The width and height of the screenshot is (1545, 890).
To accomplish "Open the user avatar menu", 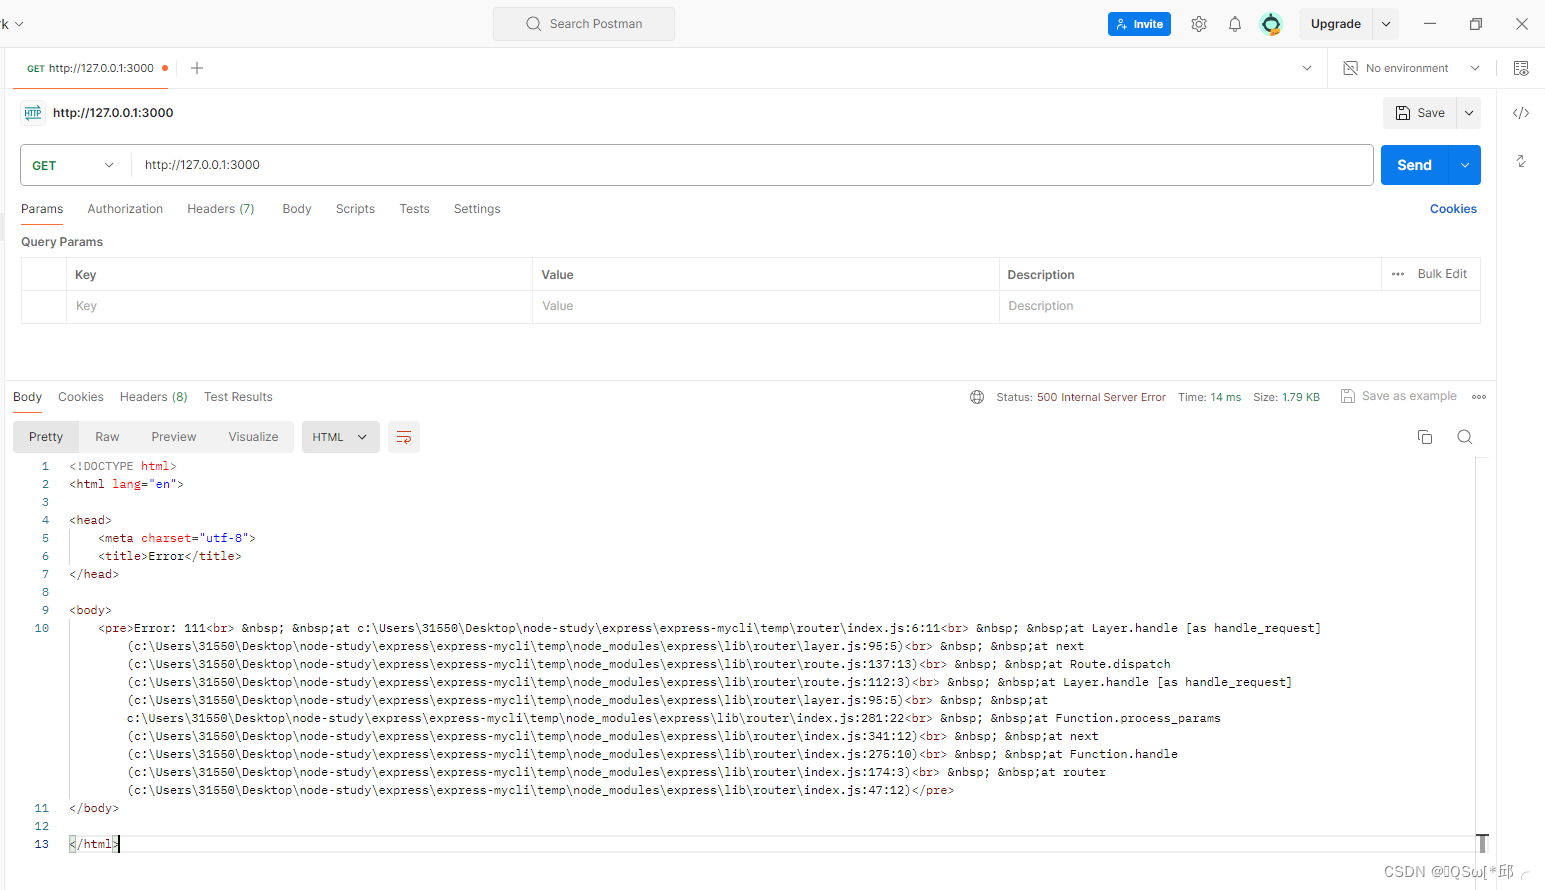I will tap(1271, 24).
